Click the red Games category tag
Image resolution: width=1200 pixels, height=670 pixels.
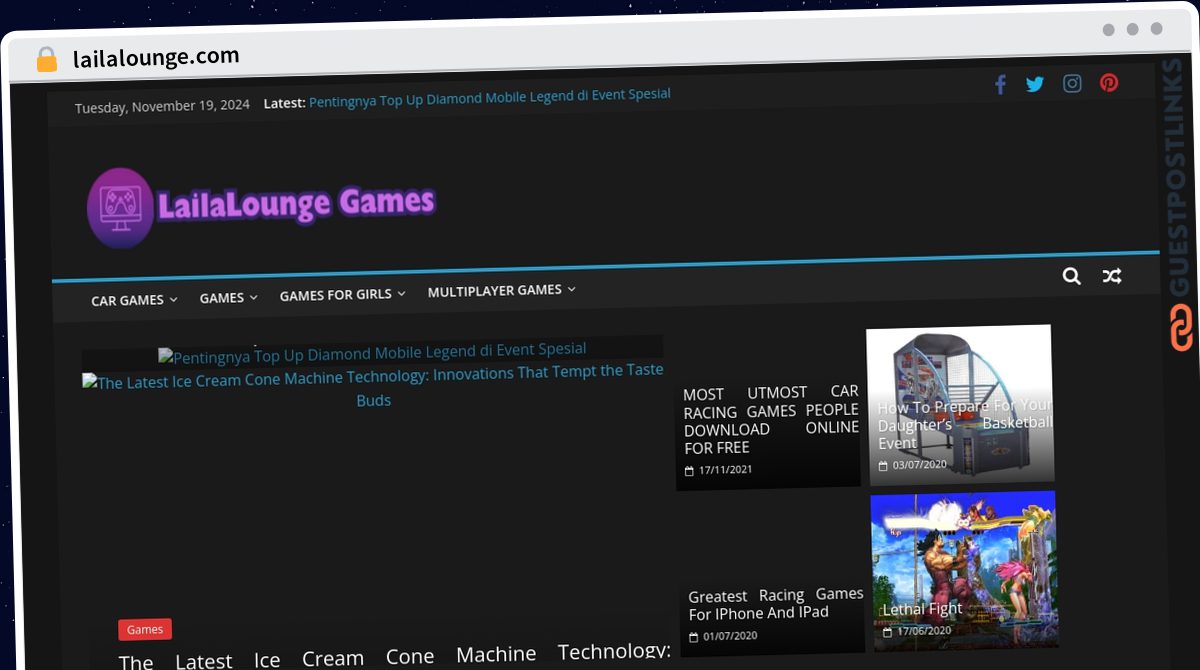tap(145, 630)
